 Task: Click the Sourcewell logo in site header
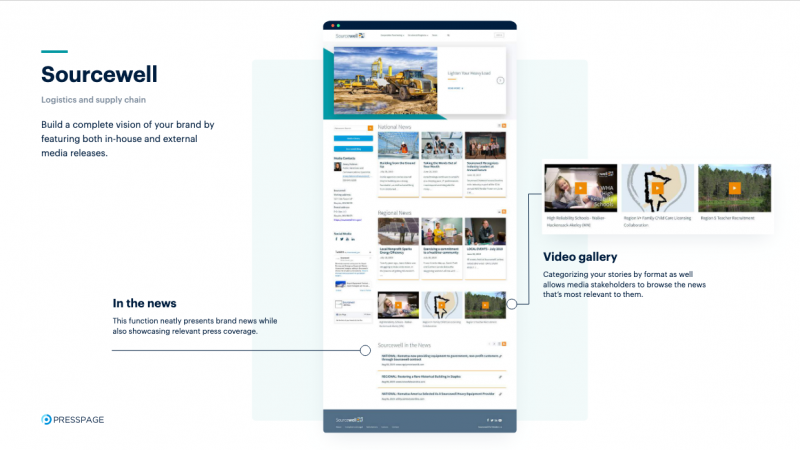[x=350, y=36]
